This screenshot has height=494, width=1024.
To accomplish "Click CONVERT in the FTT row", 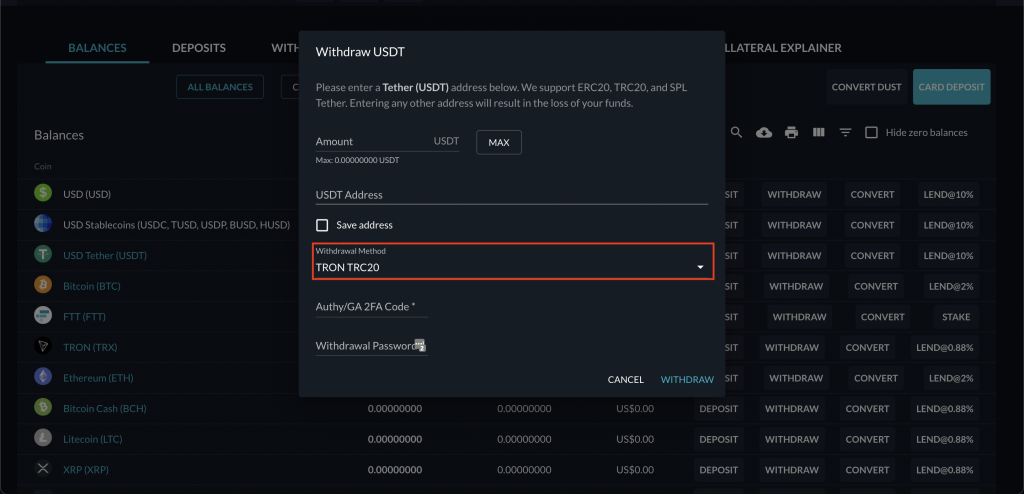I will tap(882, 317).
